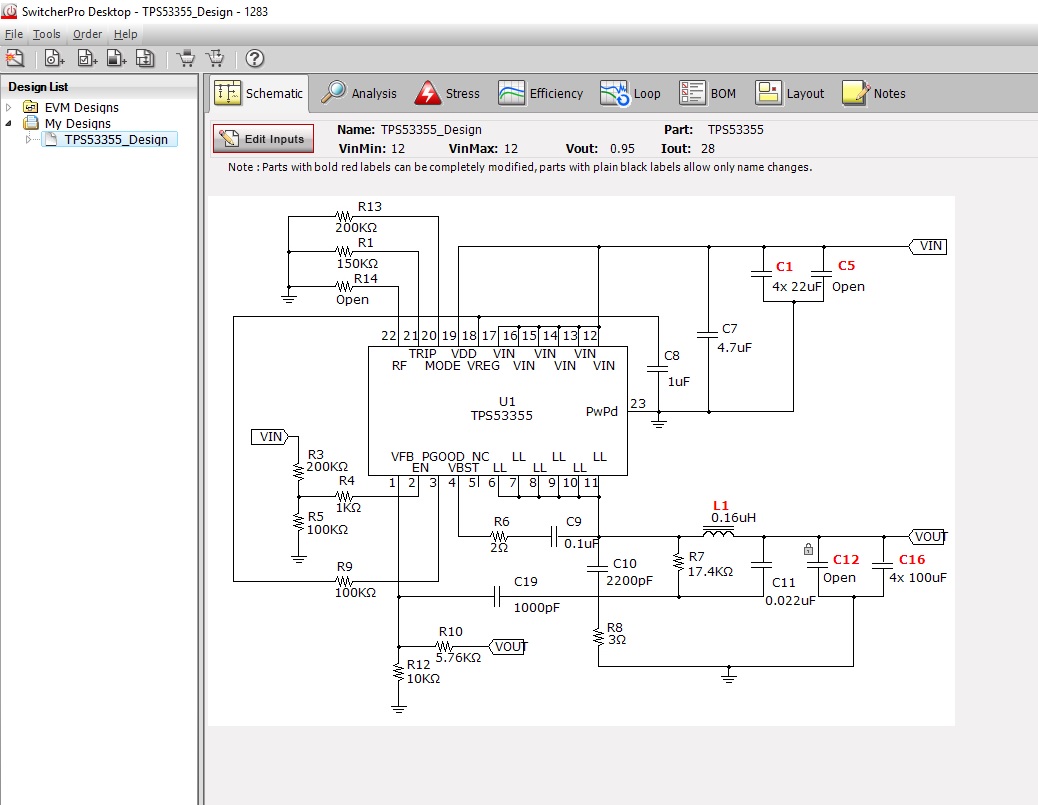Click the red C5 capacitor label
The height and width of the screenshot is (805, 1038).
[846, 265]
